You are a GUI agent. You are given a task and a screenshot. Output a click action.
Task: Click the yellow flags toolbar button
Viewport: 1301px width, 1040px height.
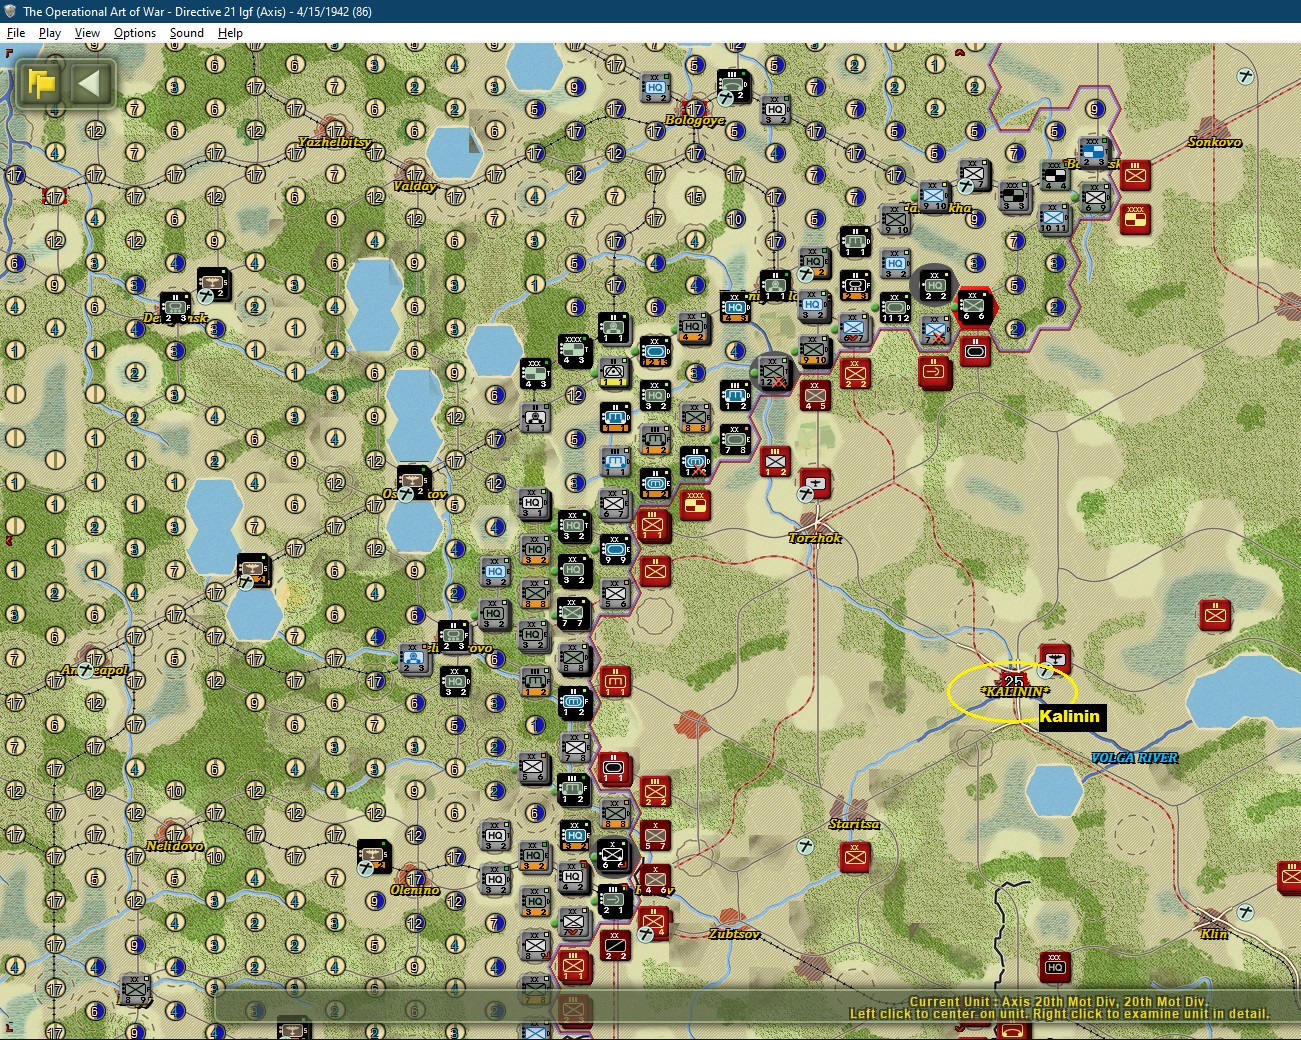(x=42, y=83)
